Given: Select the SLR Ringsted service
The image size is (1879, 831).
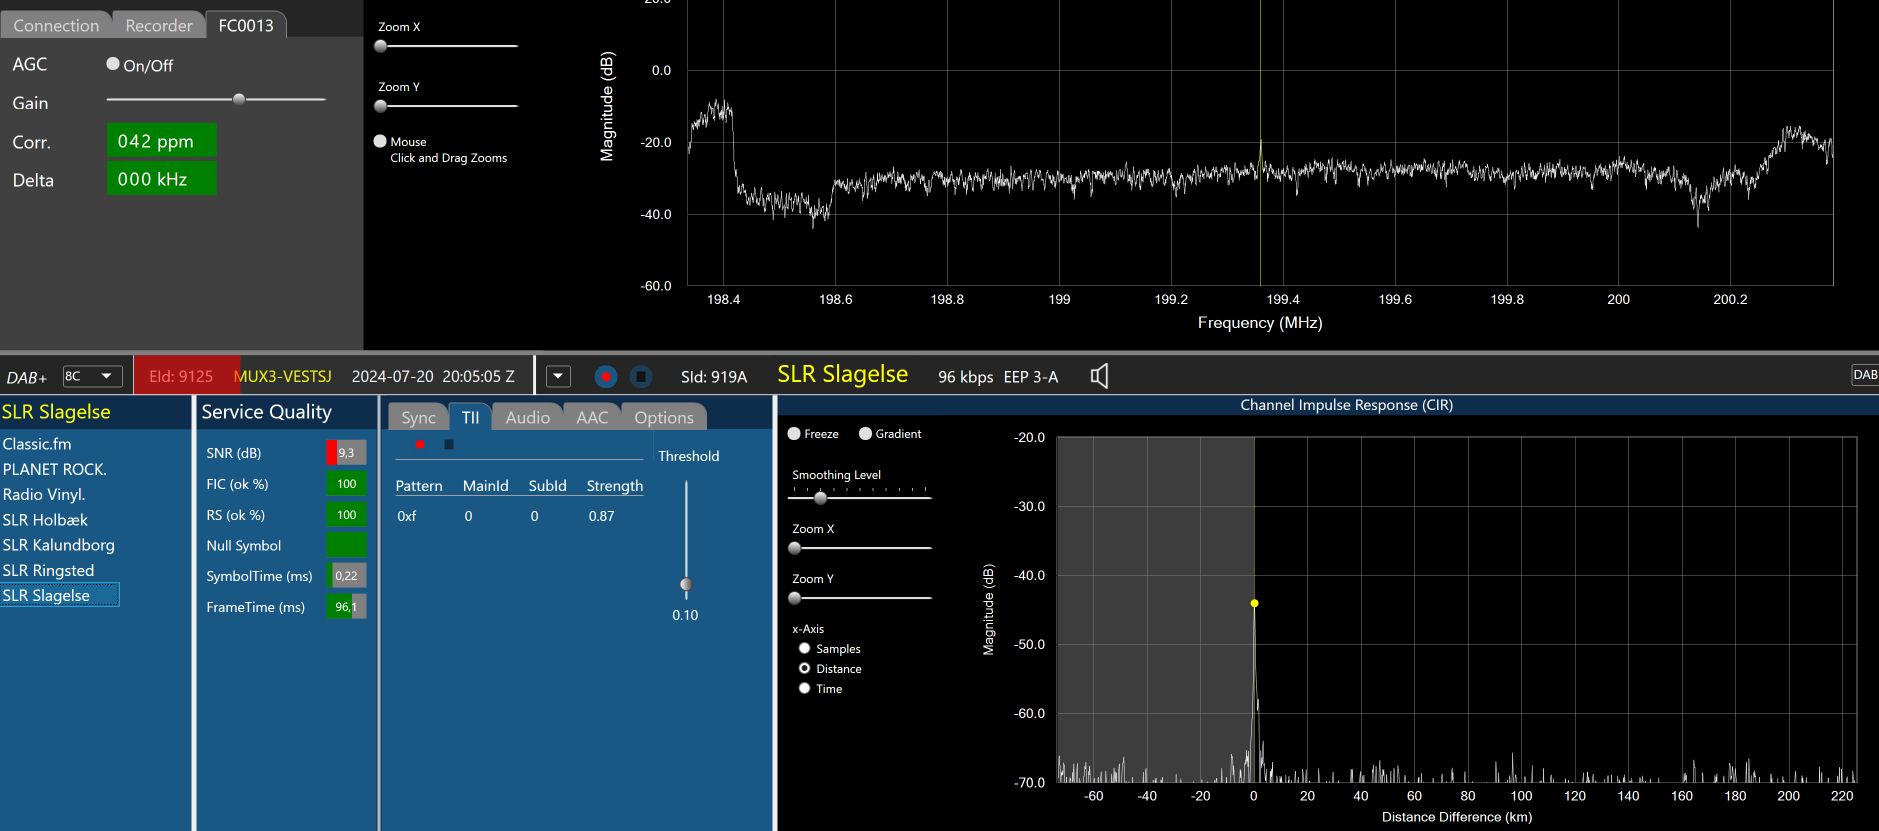Looking at the screenshot, I should click(48, 570).
